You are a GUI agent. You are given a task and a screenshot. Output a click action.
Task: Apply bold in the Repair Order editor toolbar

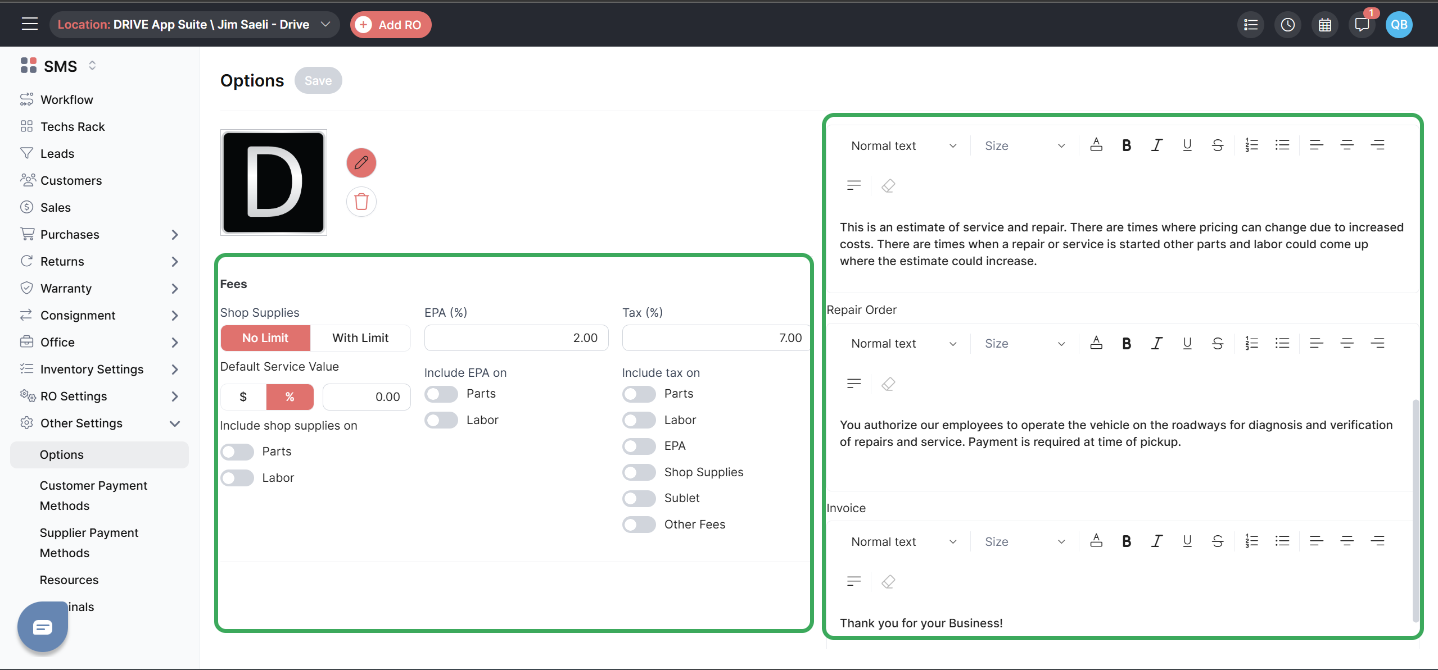[x=1126, y=343]
